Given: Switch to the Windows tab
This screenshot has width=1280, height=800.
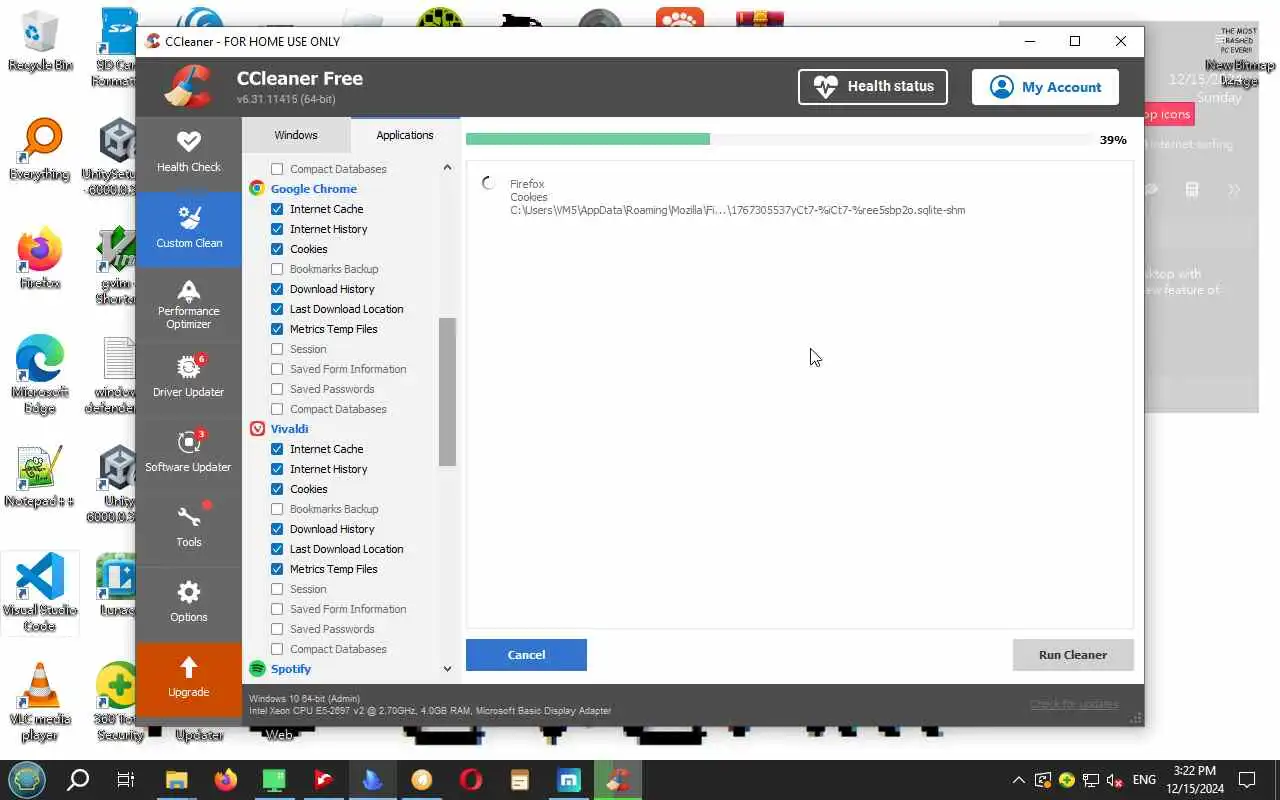Looking at the screenshot, I should 296,135.
